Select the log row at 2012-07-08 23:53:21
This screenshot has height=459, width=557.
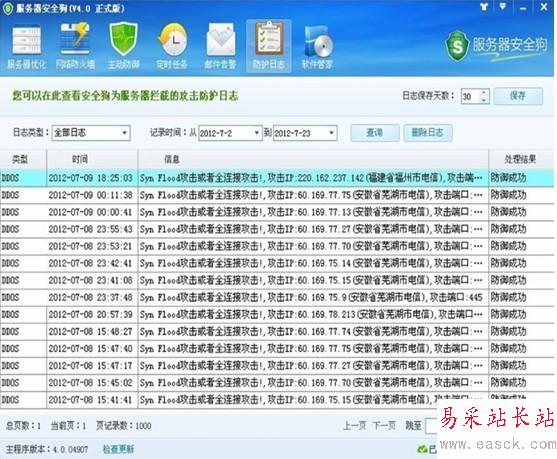point(277,246)
